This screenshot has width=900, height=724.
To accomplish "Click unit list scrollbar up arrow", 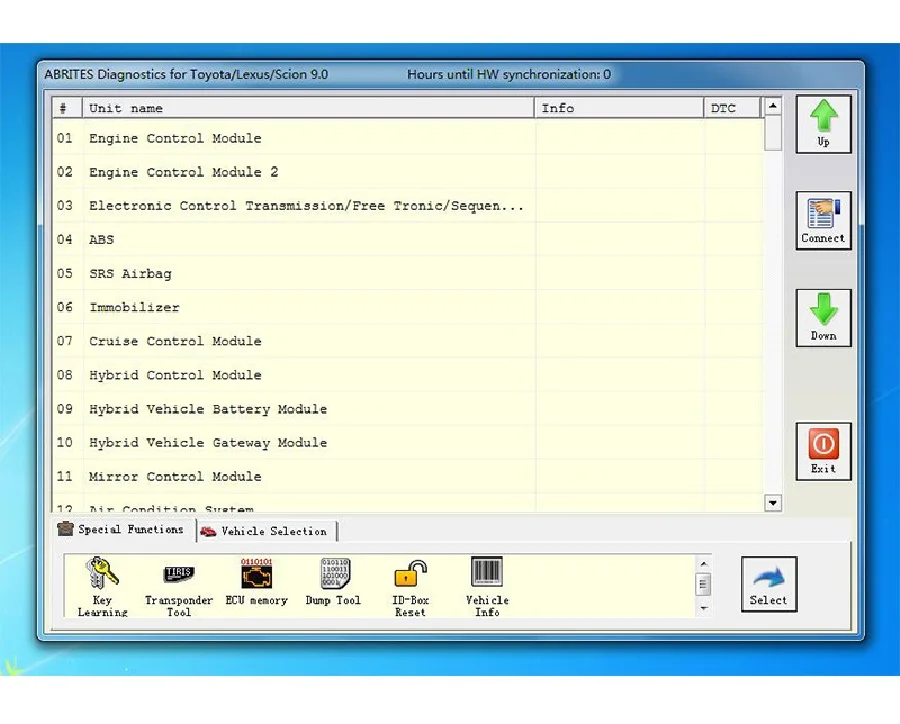I will (773, 106).
